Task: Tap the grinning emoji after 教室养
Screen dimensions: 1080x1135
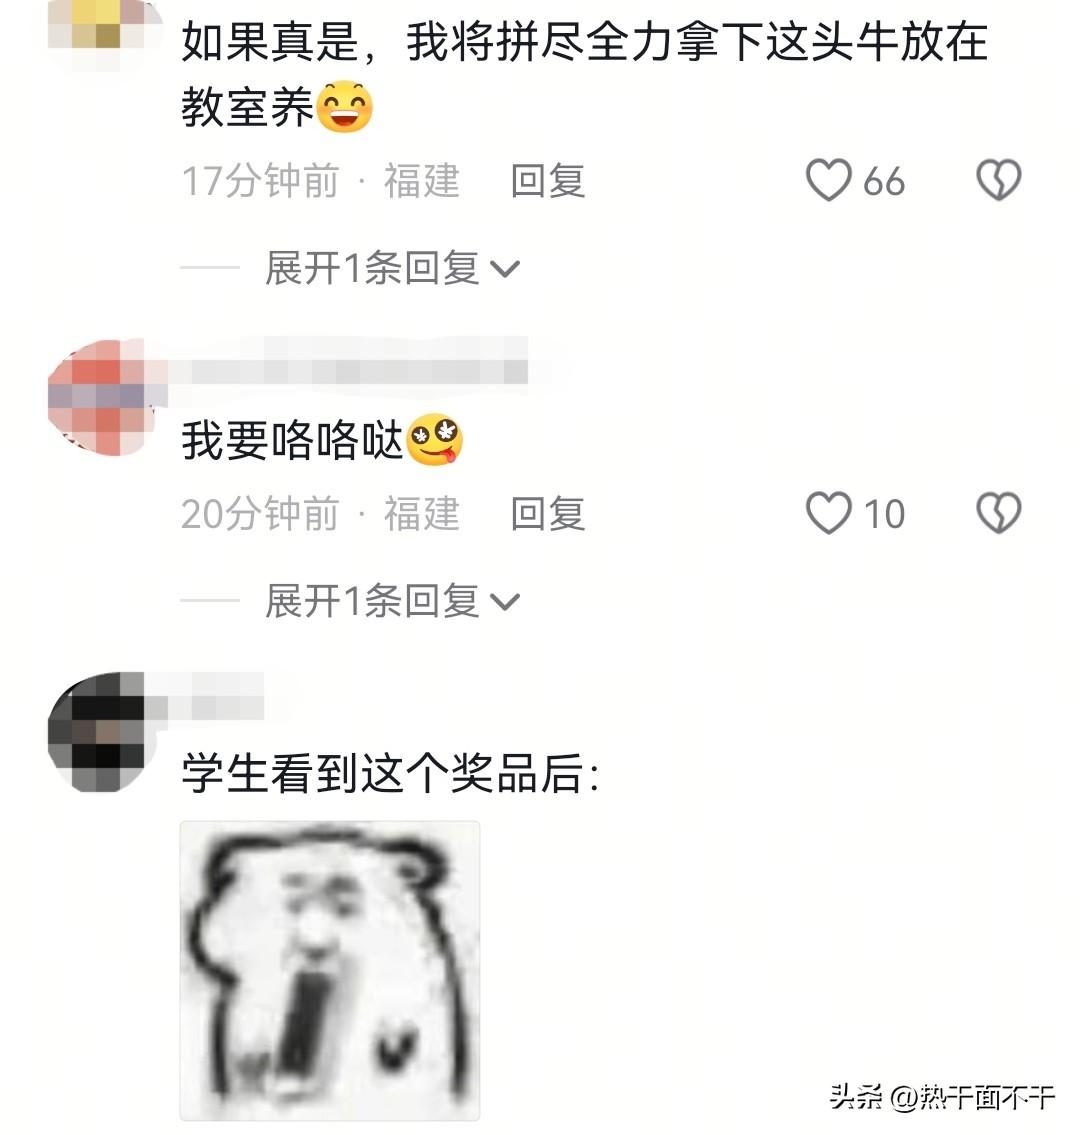Action: pyautogui.click(x=345, y=106)
